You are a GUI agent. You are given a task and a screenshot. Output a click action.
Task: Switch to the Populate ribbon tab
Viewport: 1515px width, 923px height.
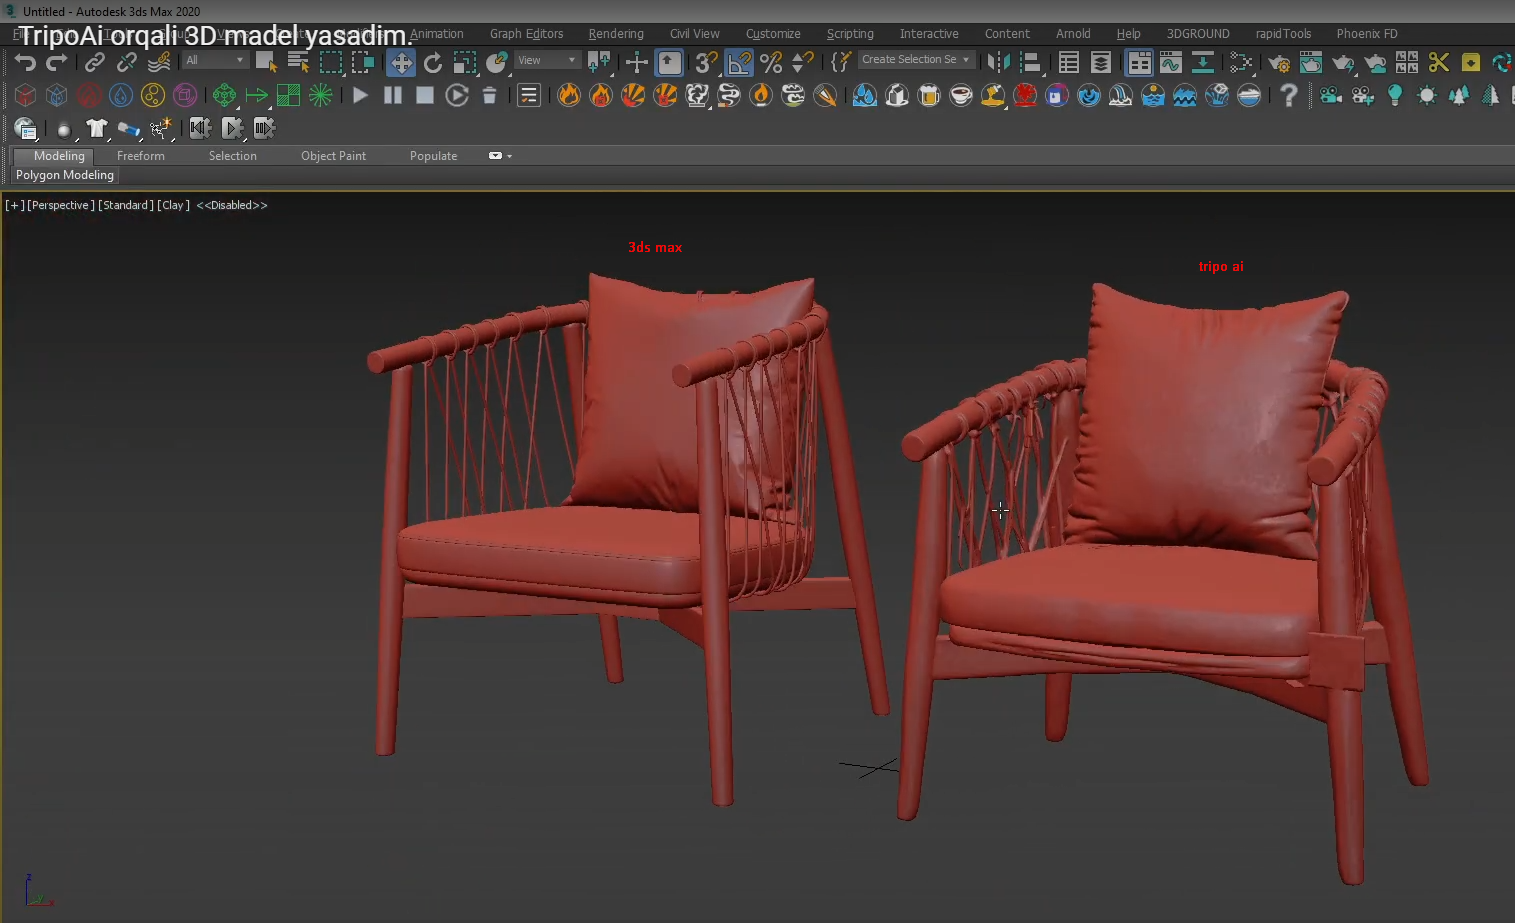[x=433, y=156]
